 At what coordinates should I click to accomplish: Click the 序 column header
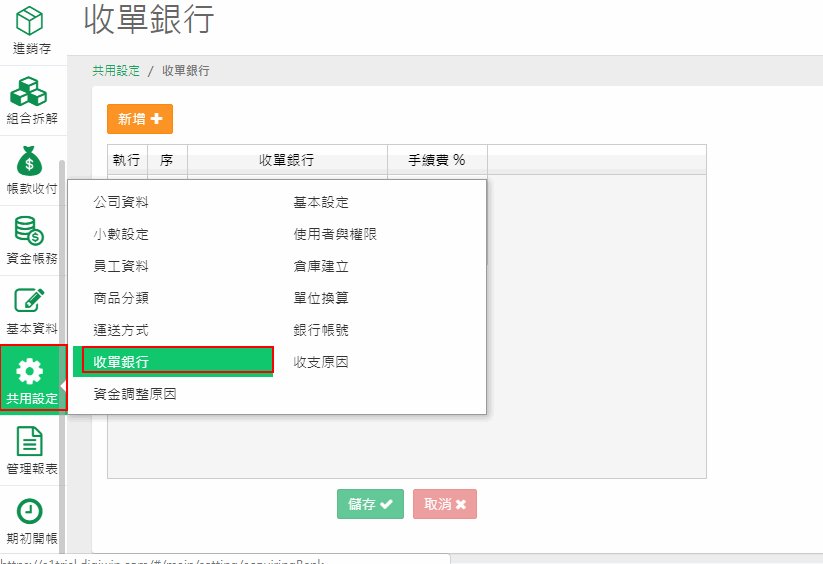167,160
